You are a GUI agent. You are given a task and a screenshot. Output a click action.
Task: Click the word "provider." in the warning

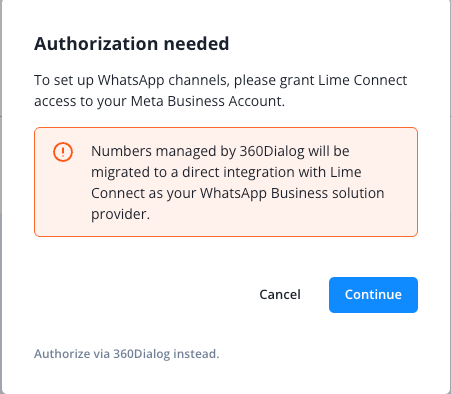coord(120,215)
